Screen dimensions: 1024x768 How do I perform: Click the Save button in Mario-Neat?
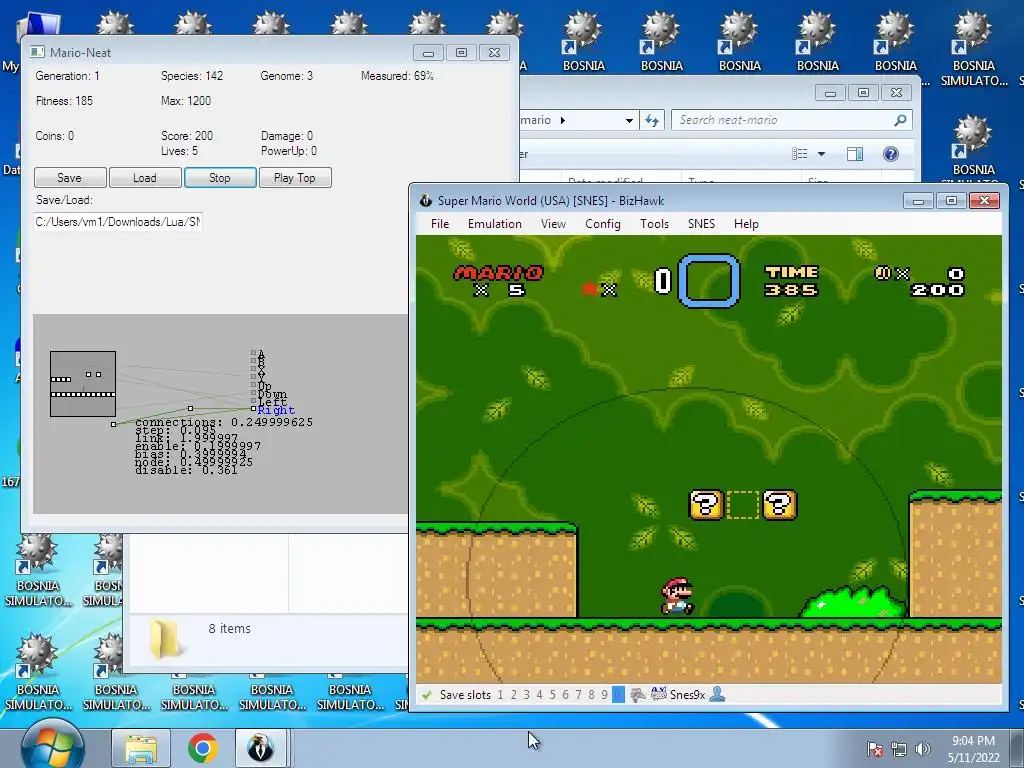coord(70,178)
